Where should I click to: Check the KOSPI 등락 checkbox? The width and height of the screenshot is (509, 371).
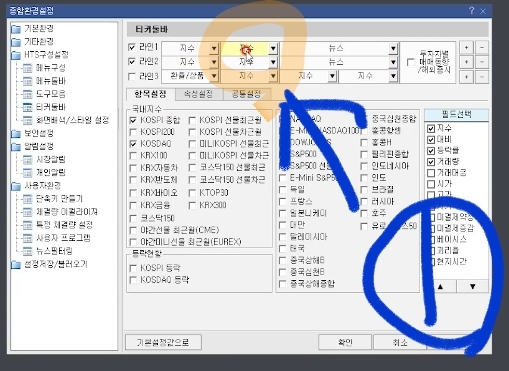click(133, 268)
